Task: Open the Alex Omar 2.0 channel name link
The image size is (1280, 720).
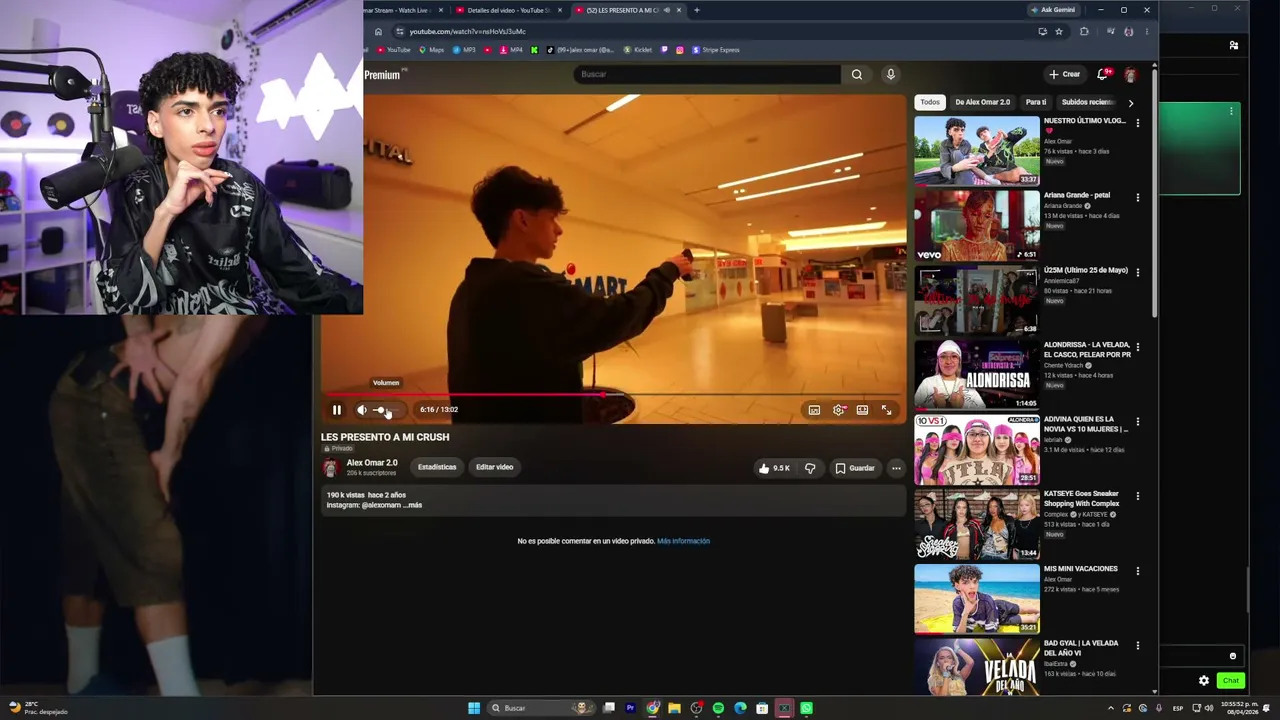Action: pyautogui.click(x=372, y=463)
